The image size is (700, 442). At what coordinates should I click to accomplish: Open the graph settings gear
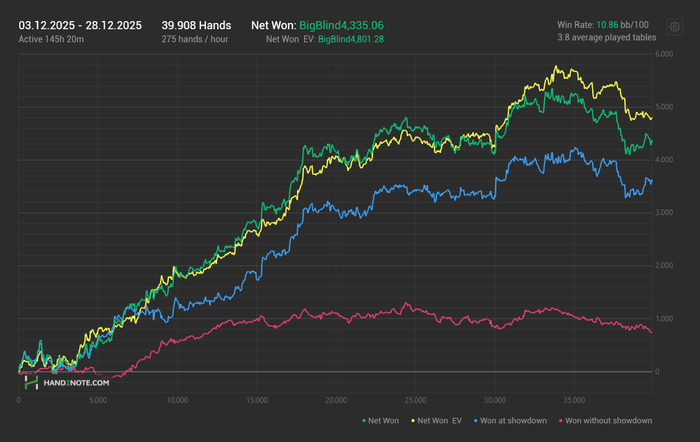pos(677,25)
